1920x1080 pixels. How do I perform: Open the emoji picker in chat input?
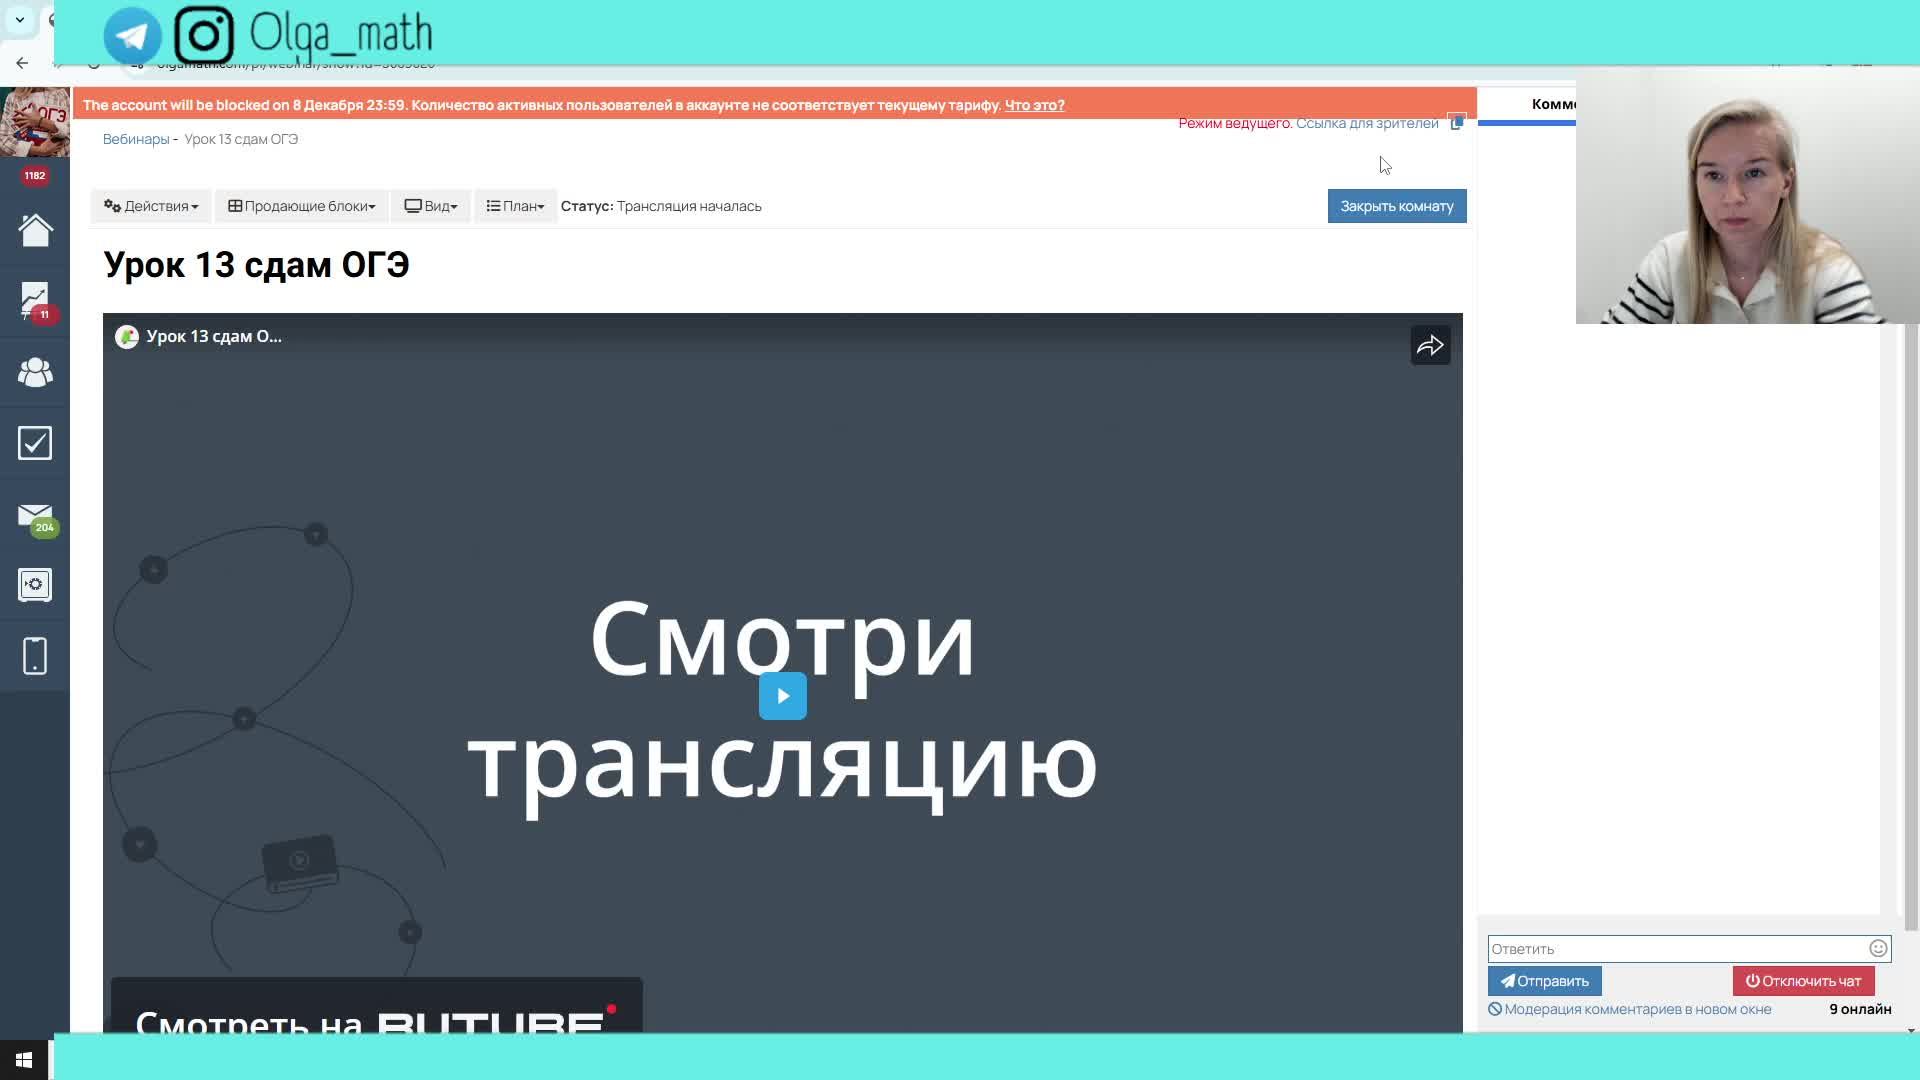1878,948
